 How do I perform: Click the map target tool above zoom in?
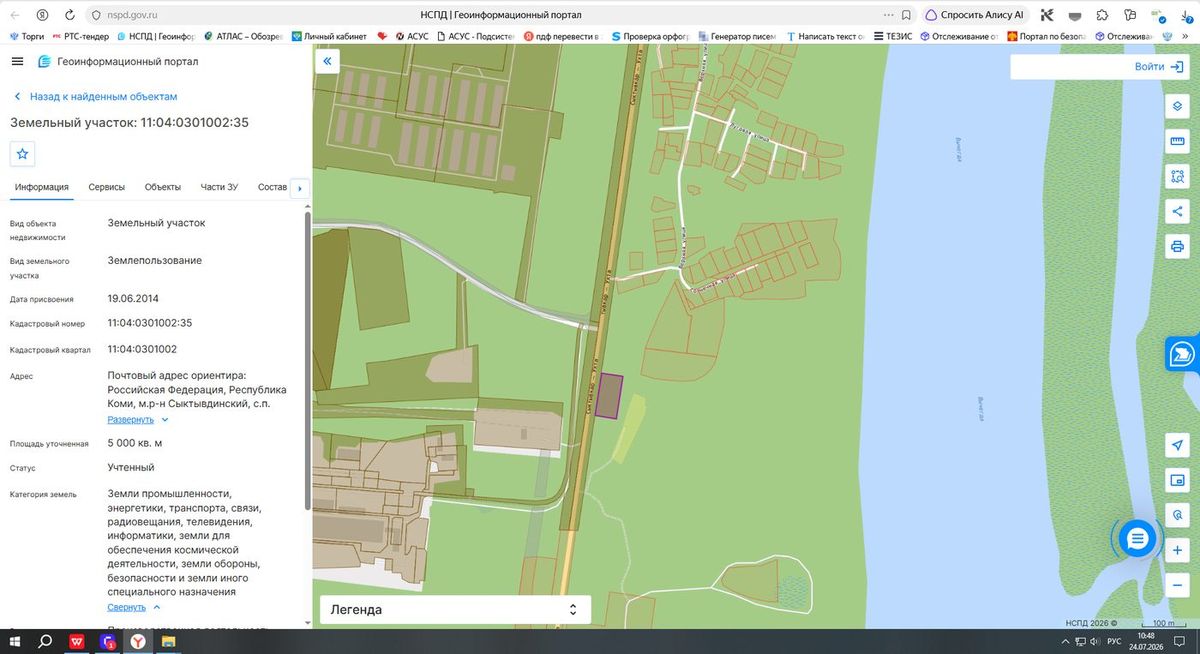pos(1177,515)
